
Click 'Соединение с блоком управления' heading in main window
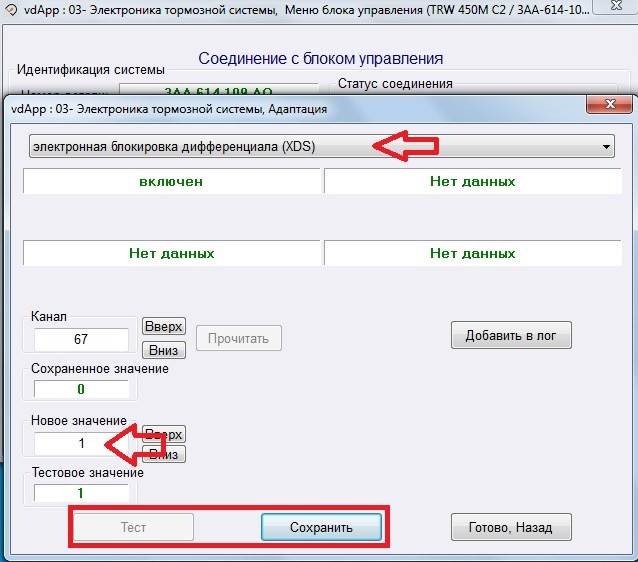pos(321,59)
